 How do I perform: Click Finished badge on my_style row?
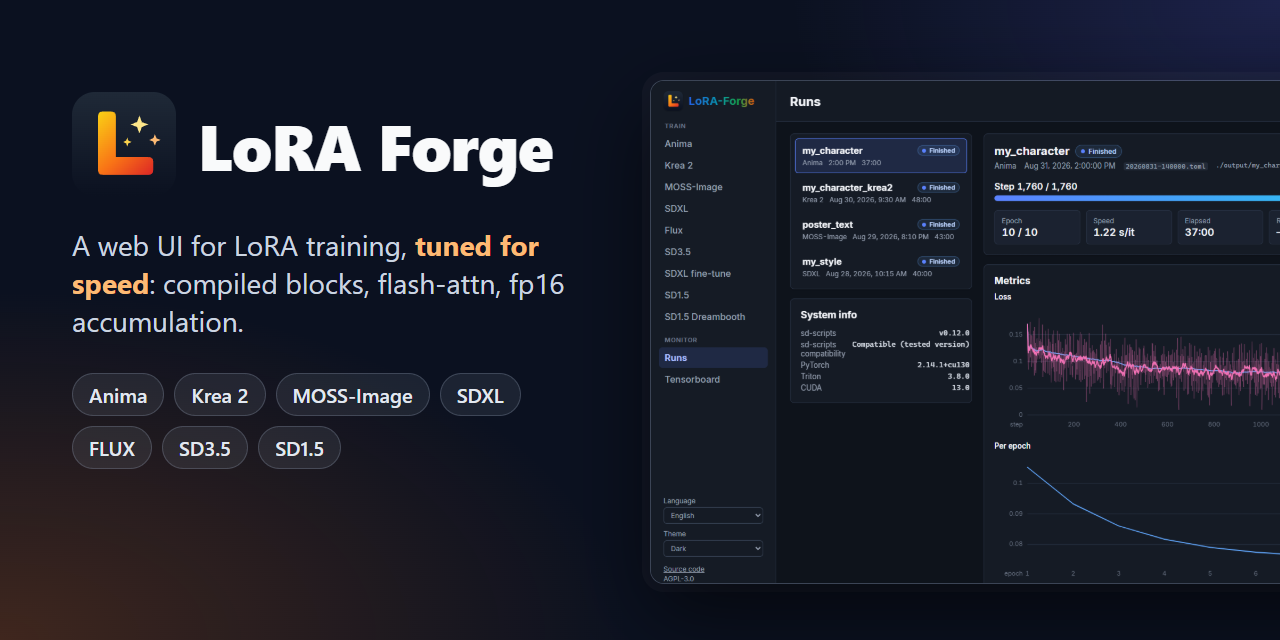click(938, 261)
